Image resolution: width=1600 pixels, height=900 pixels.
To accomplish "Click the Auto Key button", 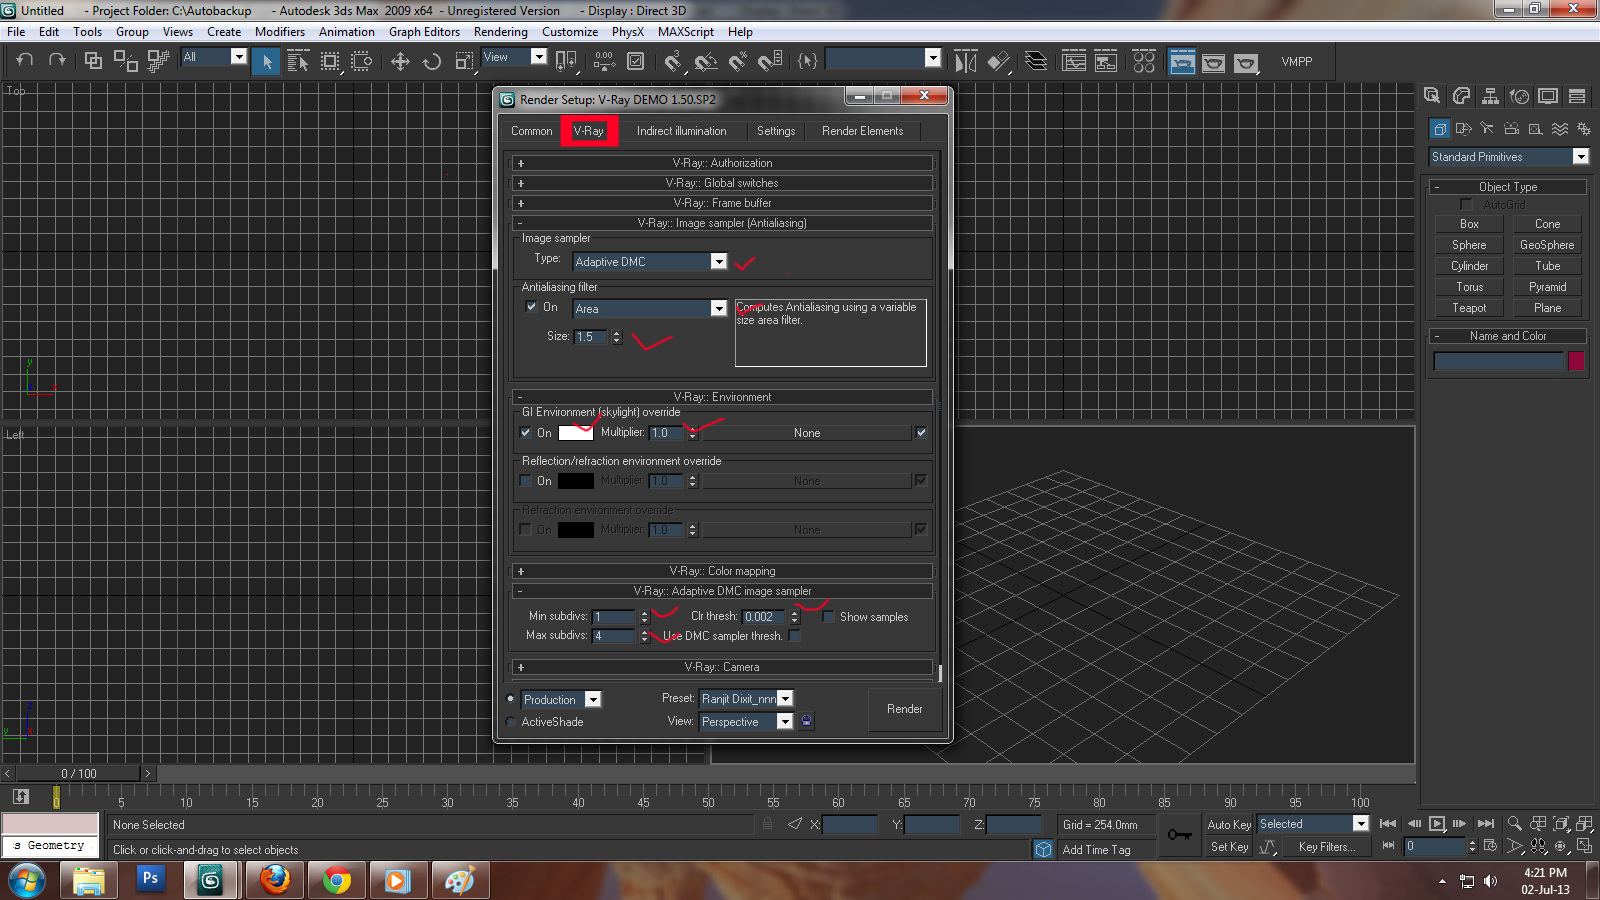I will coord(1229,825).
